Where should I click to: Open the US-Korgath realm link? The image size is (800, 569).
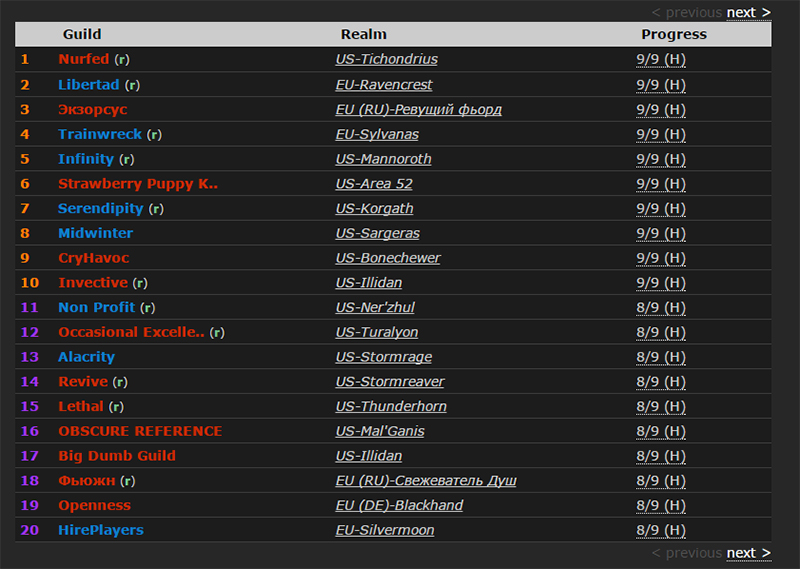[374, 209]
